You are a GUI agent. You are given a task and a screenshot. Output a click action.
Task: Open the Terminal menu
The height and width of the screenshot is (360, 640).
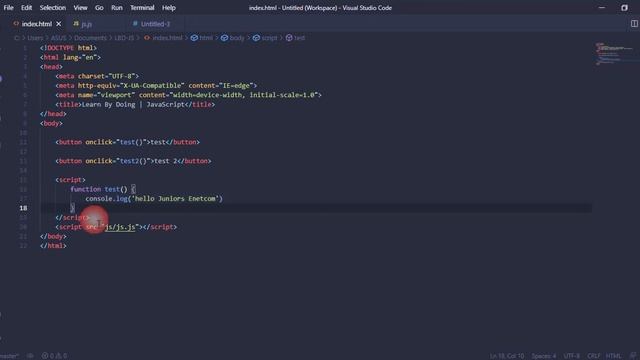(x=142, y=8)
